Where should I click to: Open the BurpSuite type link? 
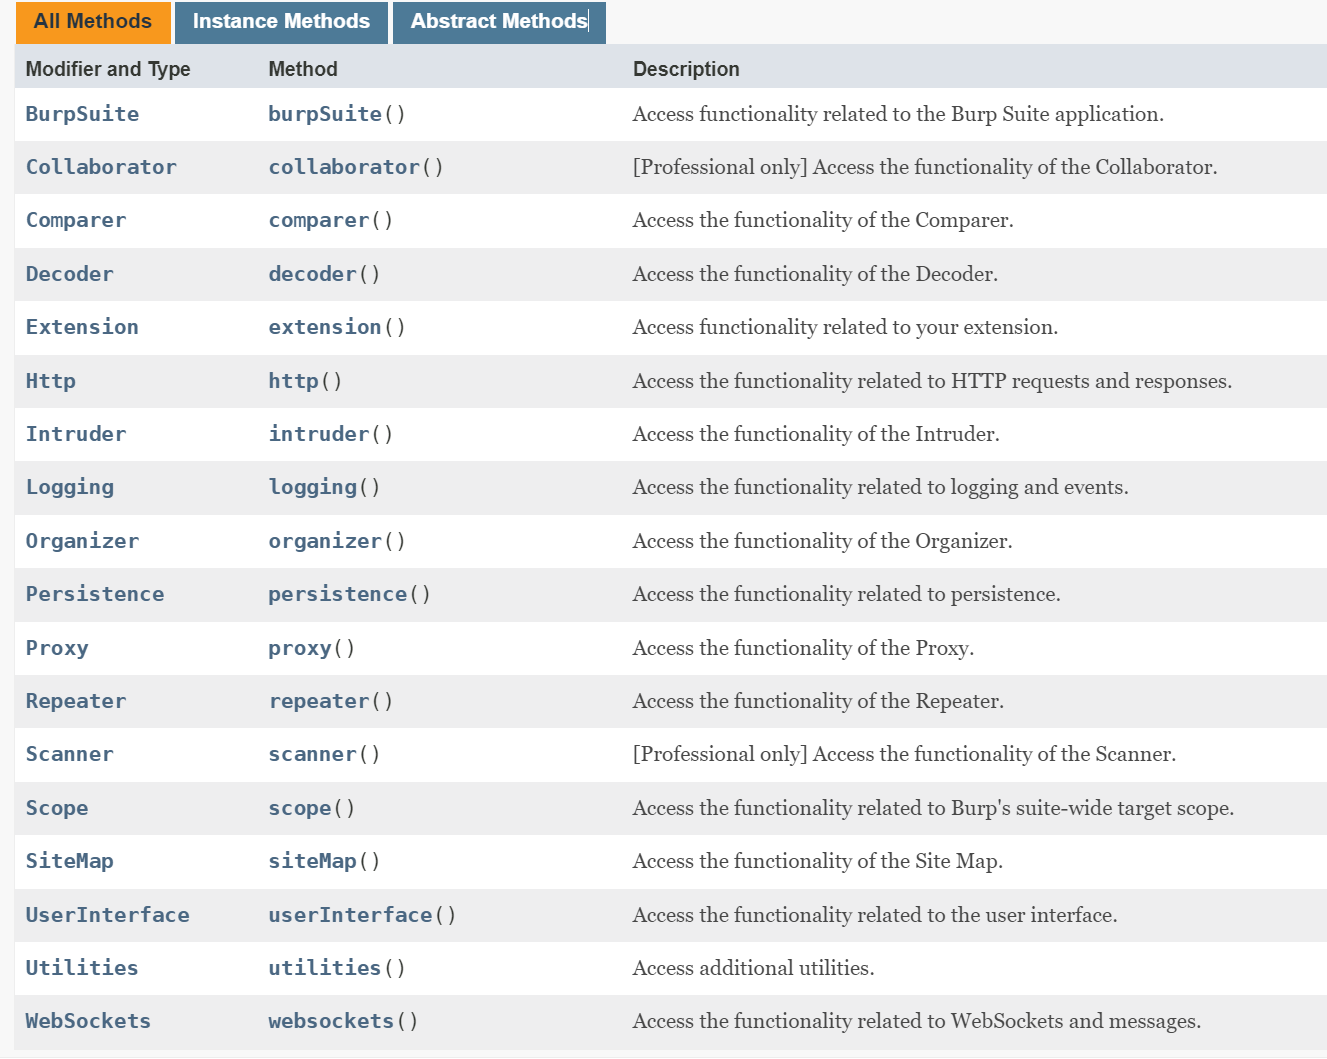(x=82, y=114)
